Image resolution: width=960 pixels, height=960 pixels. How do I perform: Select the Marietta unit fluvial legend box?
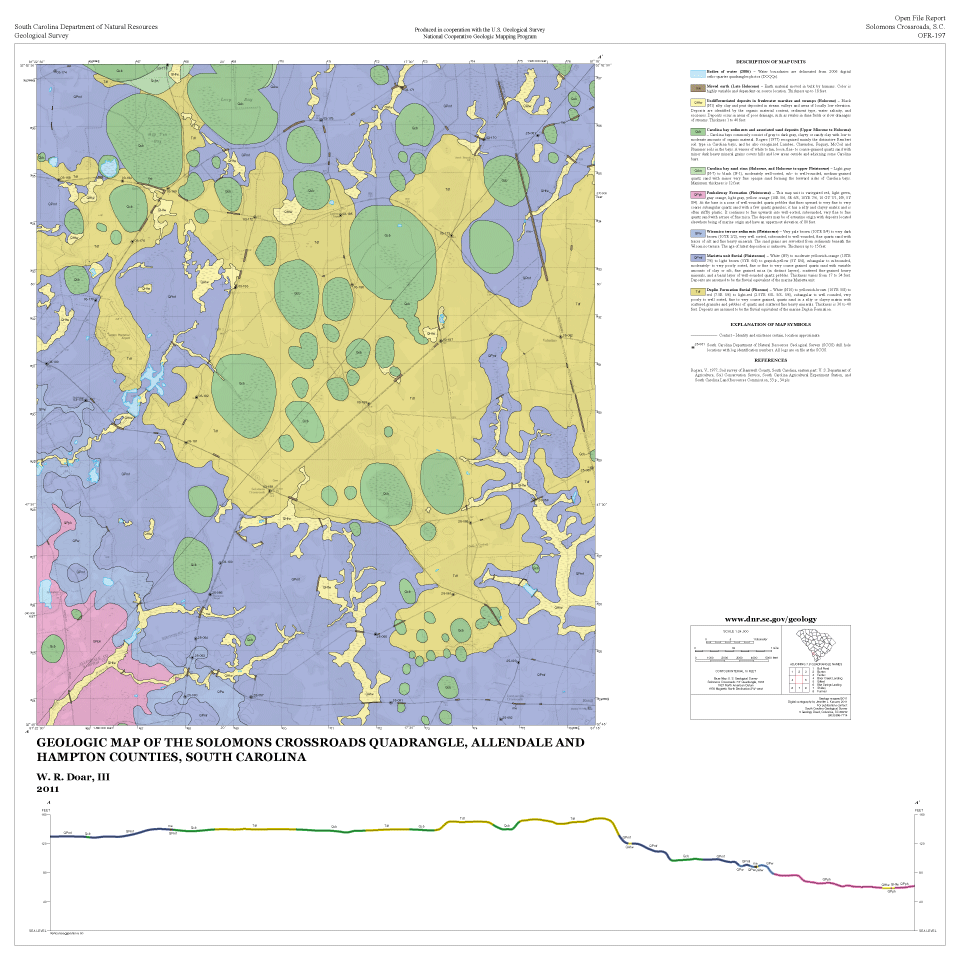point(697,257)
